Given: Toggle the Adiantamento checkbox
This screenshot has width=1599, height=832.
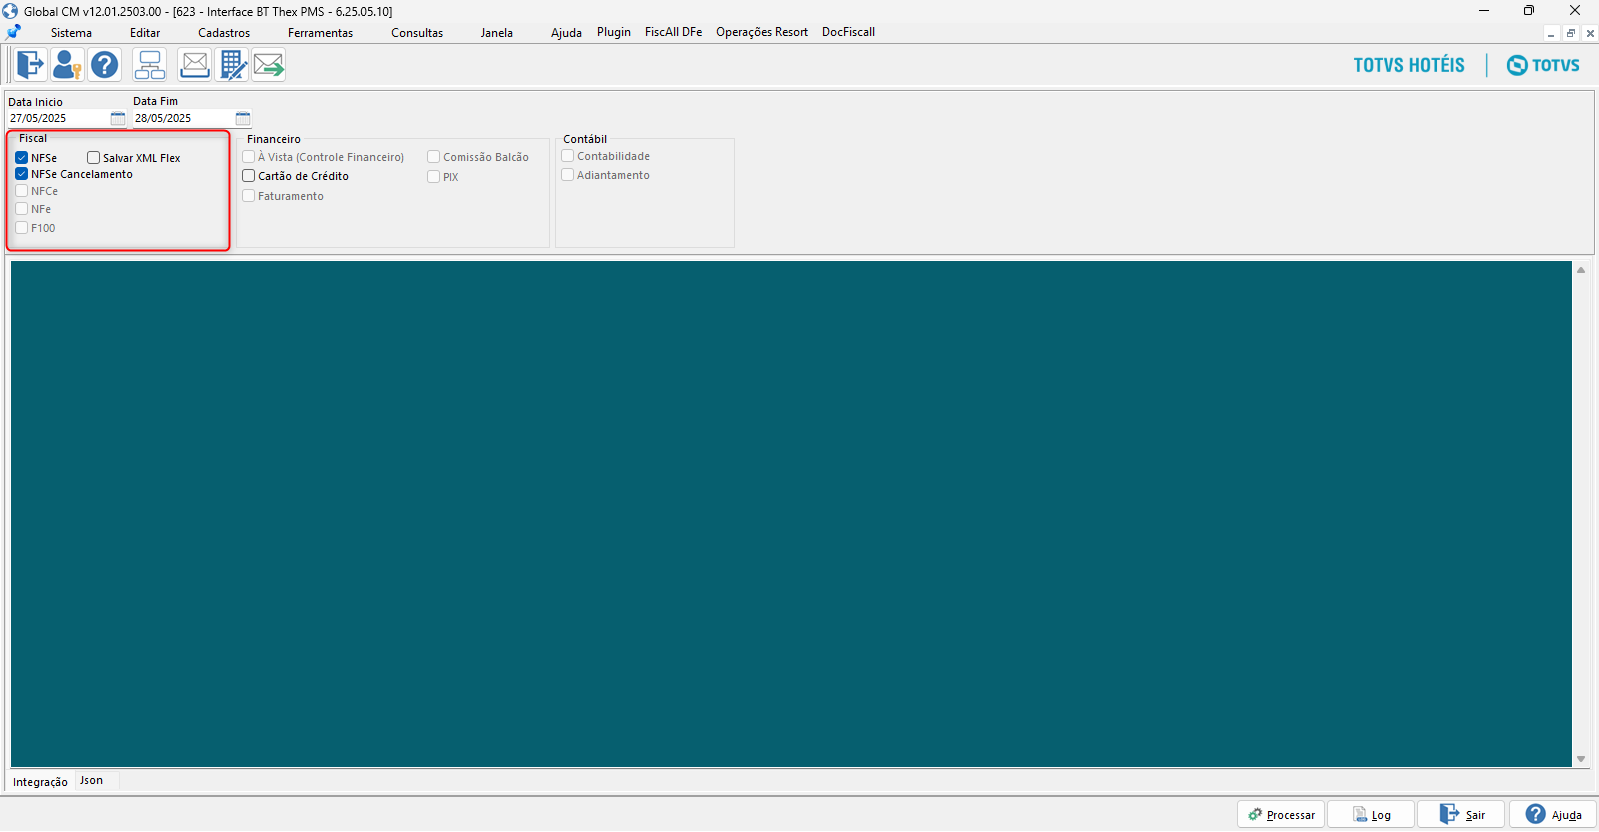Looking at the screenshot, I should coord(568,175).
